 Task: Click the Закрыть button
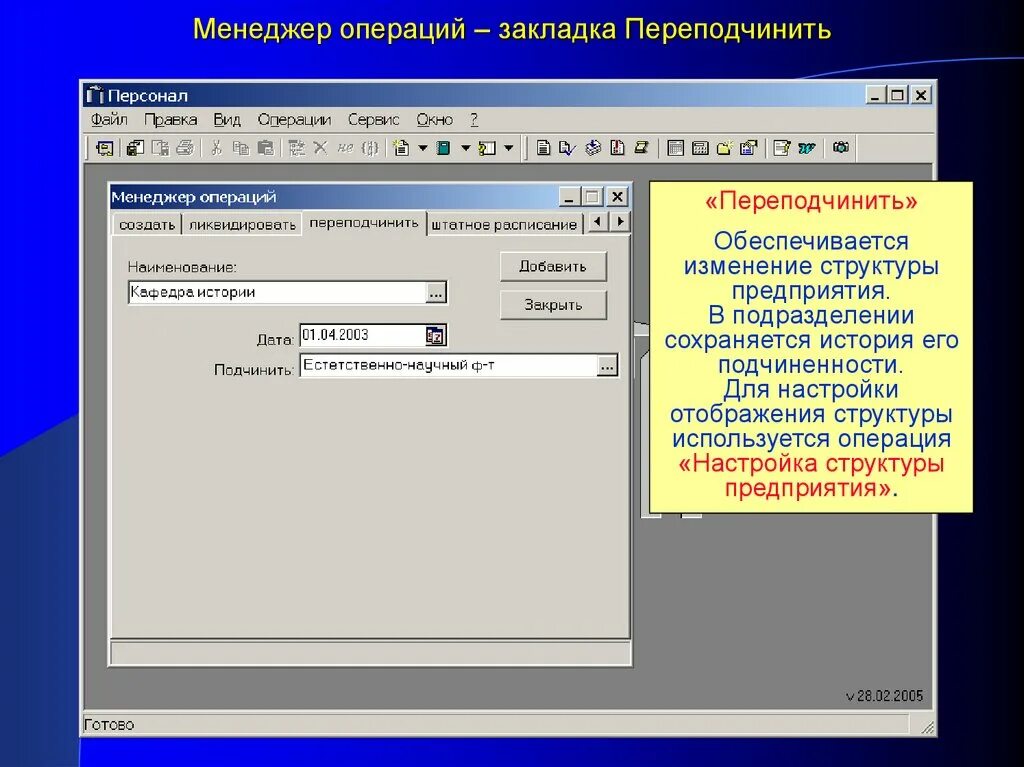(x=553, y=305)
